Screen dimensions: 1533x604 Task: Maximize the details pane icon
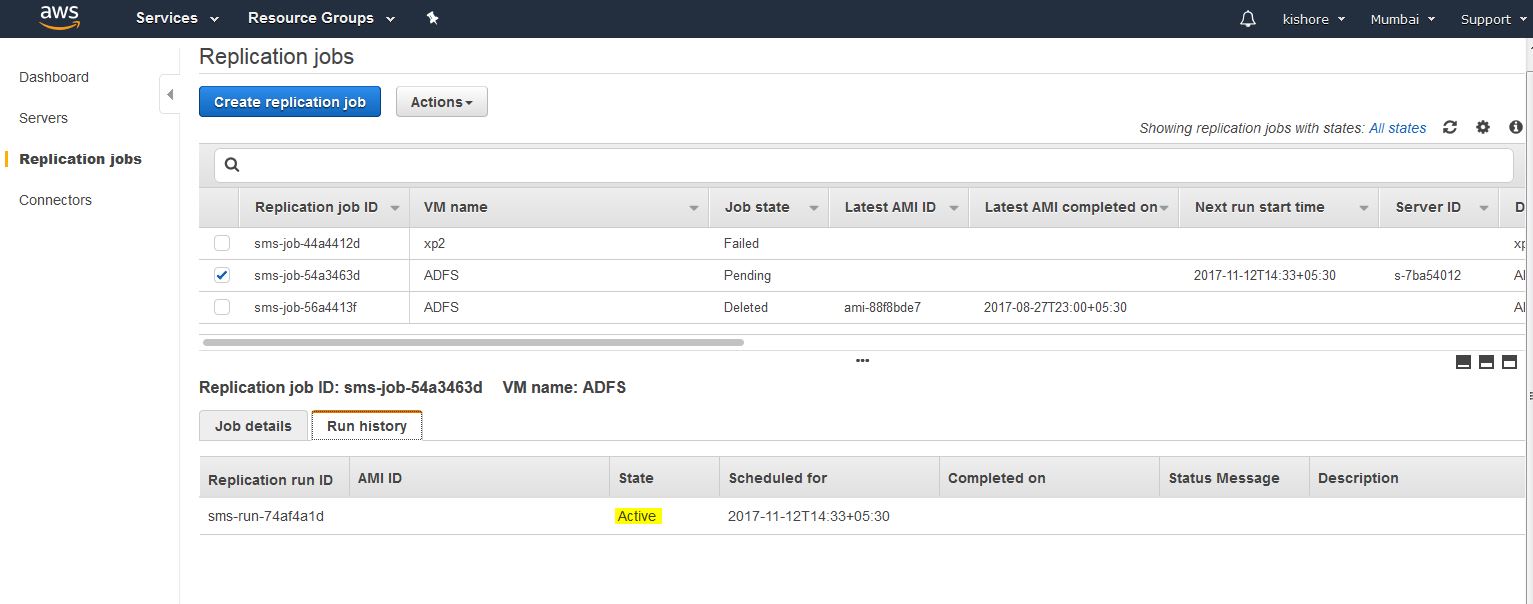1509,362
